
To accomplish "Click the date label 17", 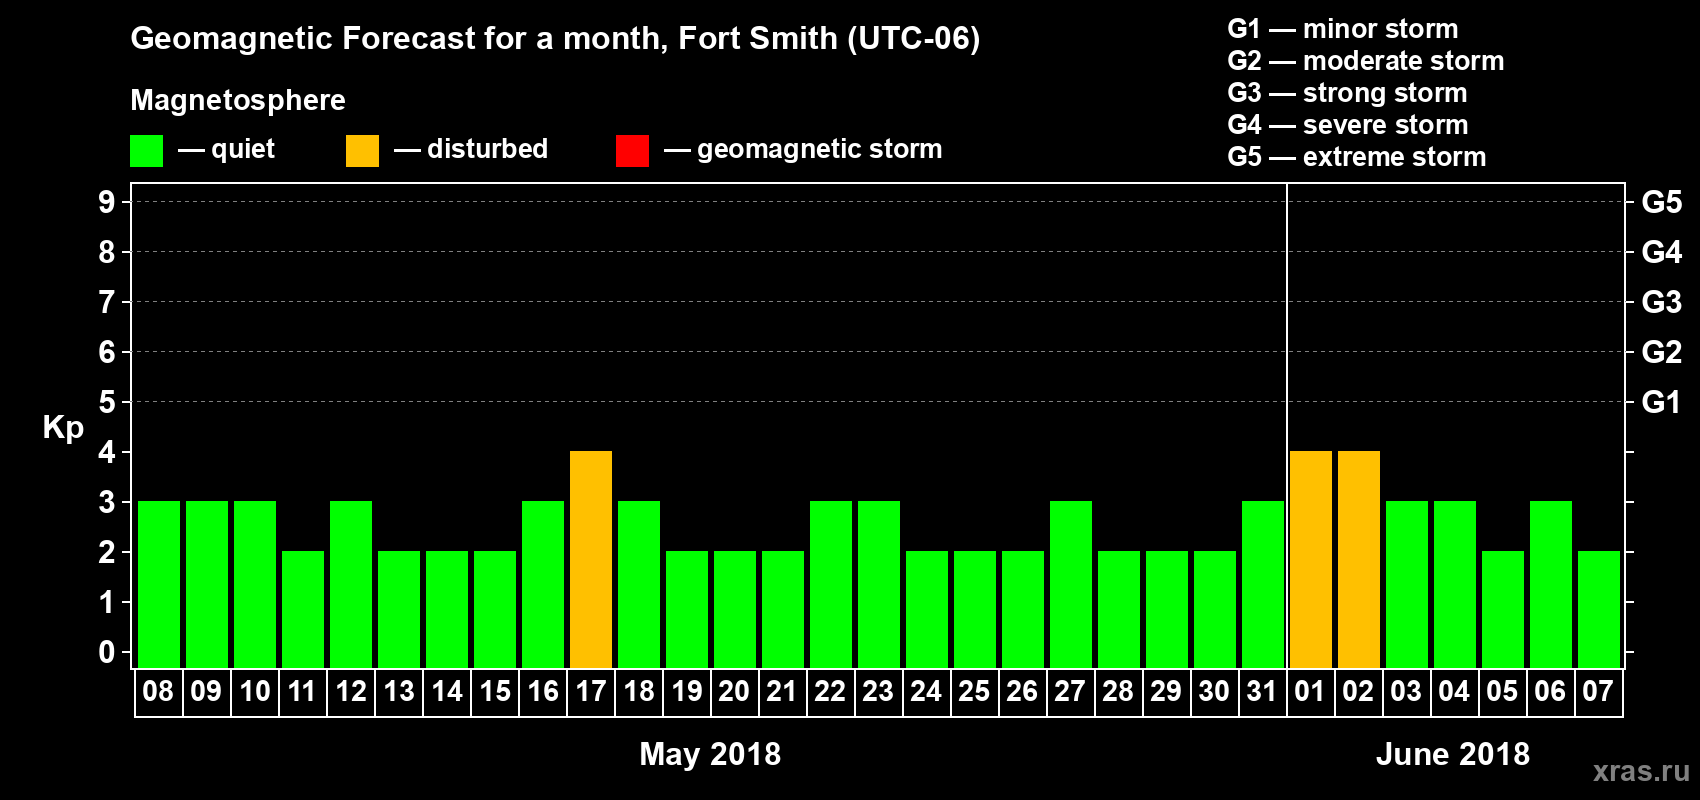I will click(590, 692).
